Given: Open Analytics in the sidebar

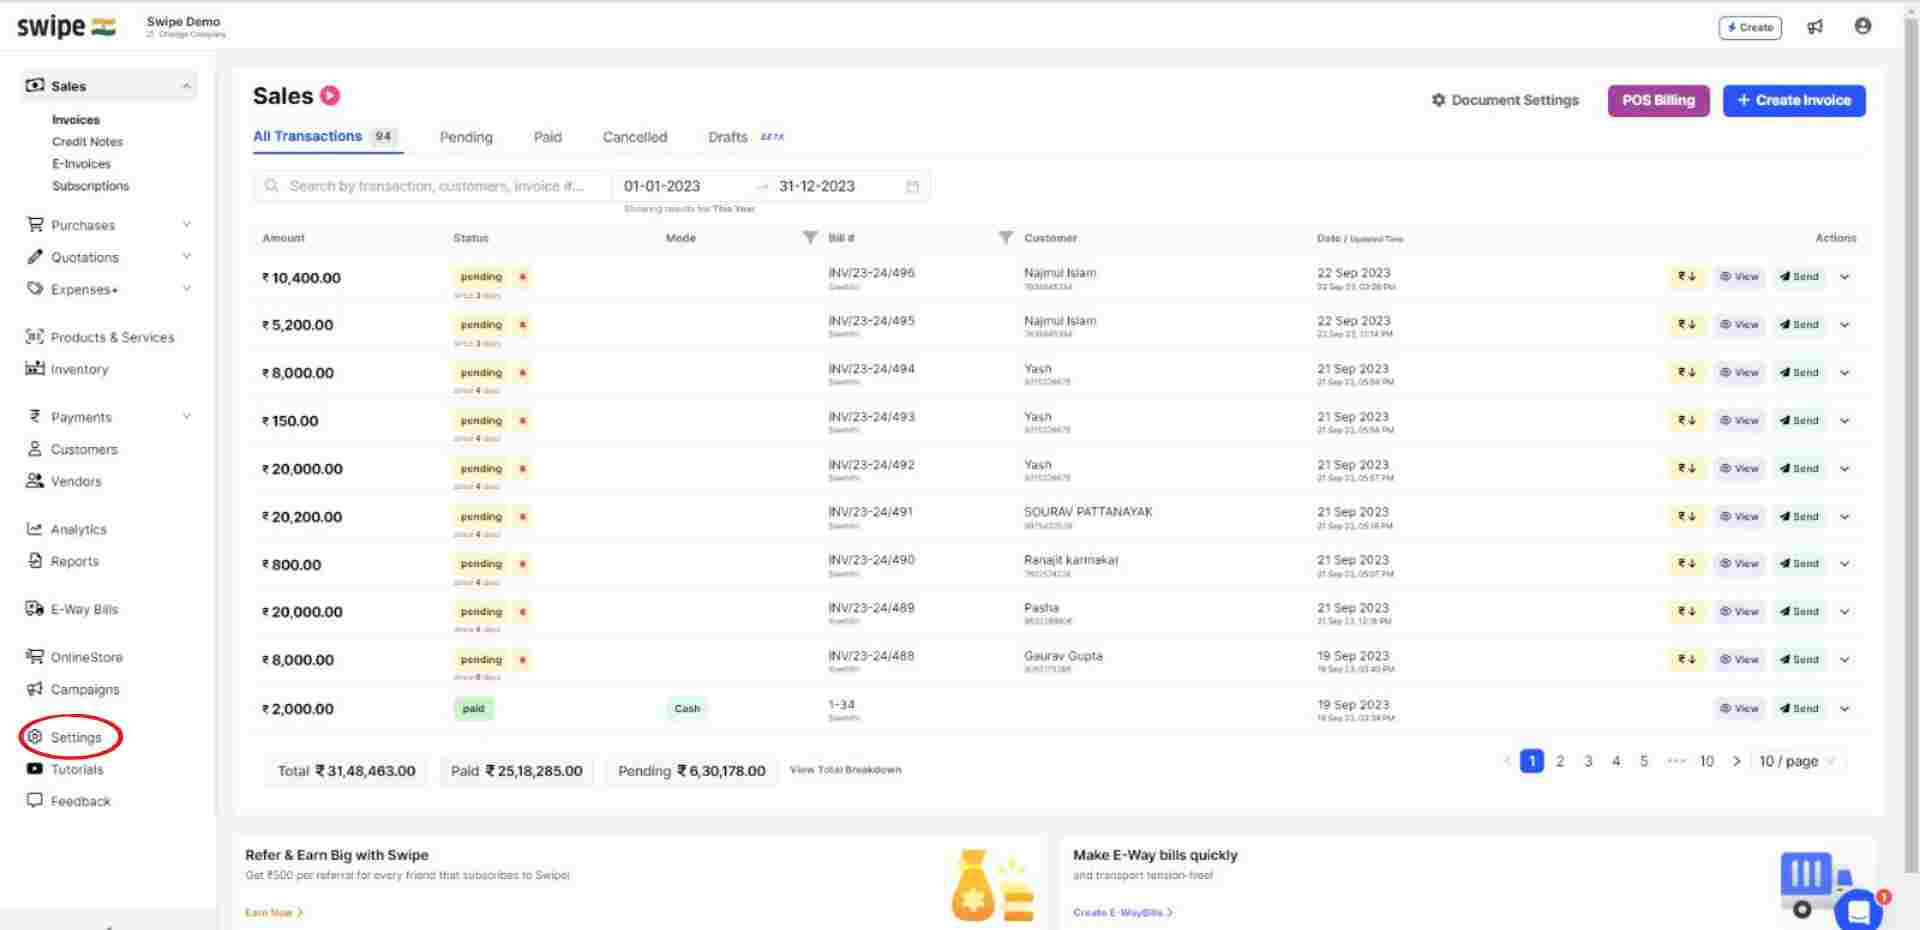Looking at the screenshot, I should [66, 530].
